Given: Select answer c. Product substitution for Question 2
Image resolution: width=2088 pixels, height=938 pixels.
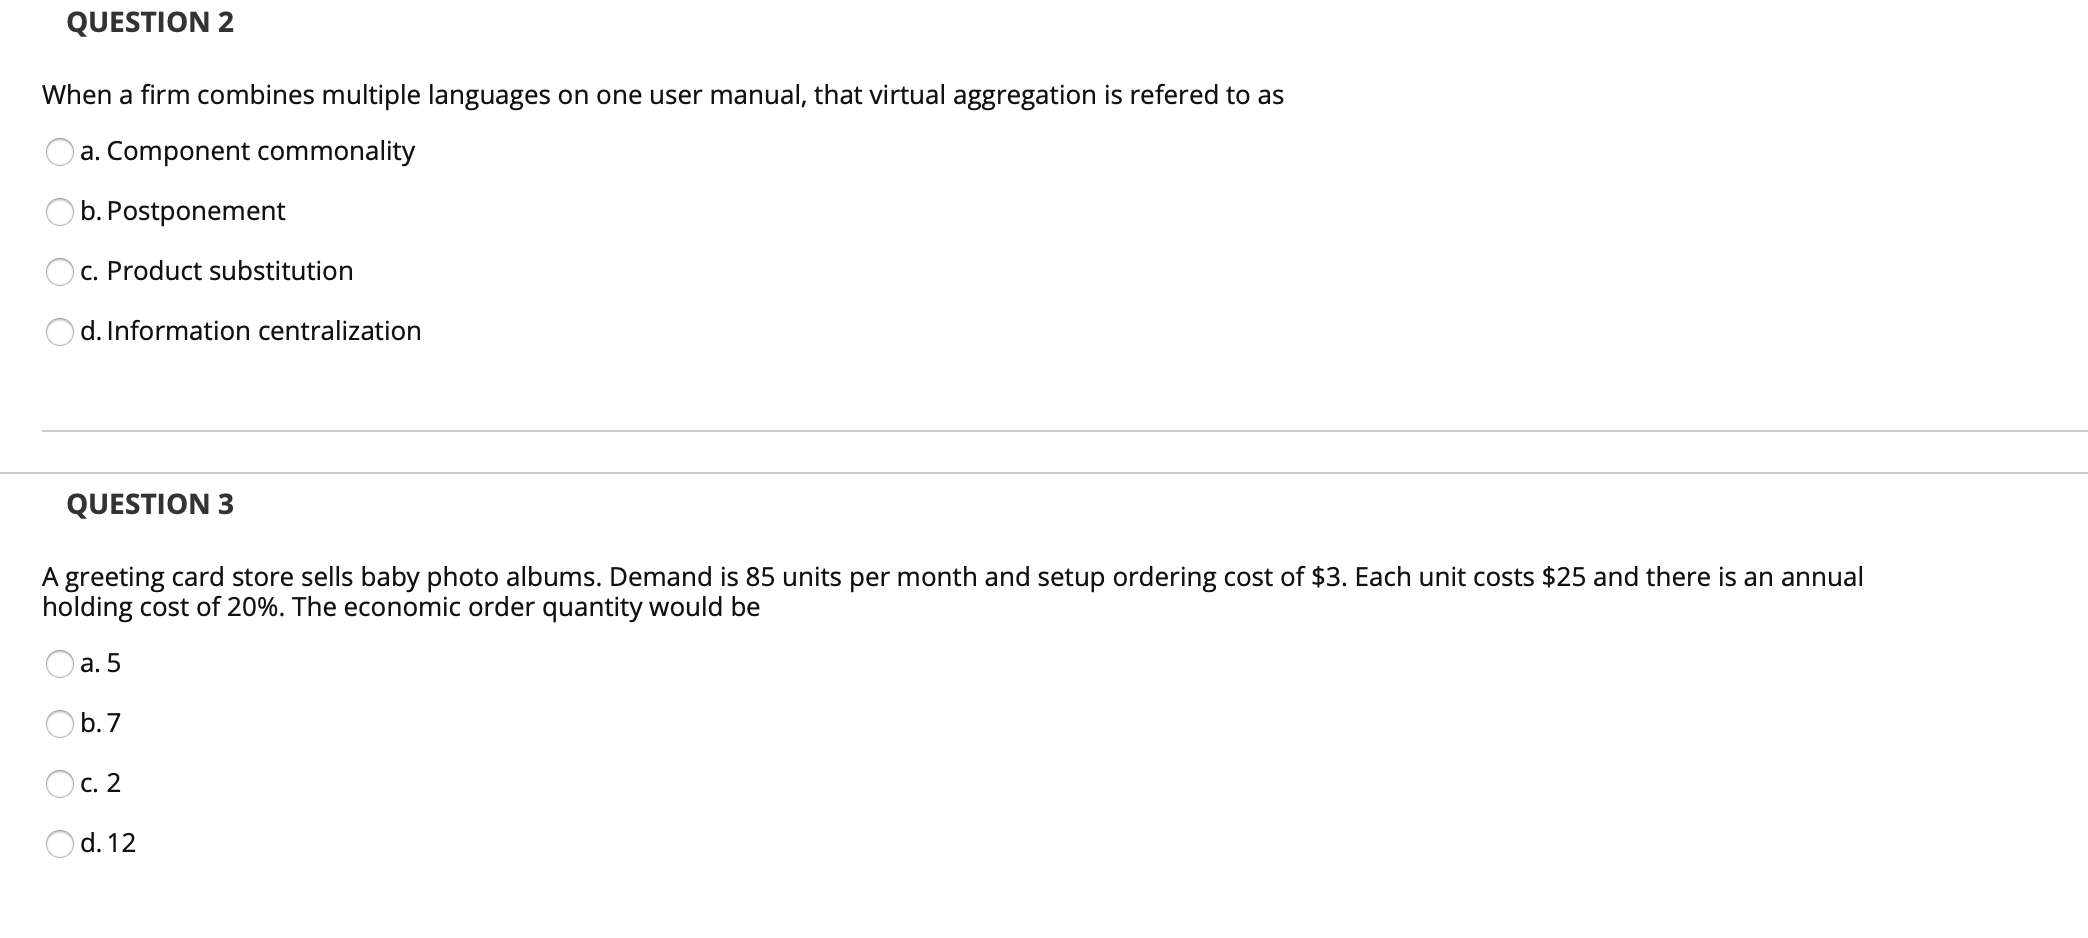Looking at the screenshot, I should pyautogui.click(x=61, y=272).
